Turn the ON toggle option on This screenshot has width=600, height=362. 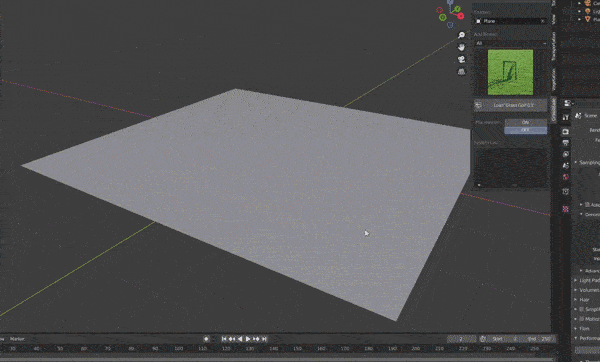coord(525,122)
